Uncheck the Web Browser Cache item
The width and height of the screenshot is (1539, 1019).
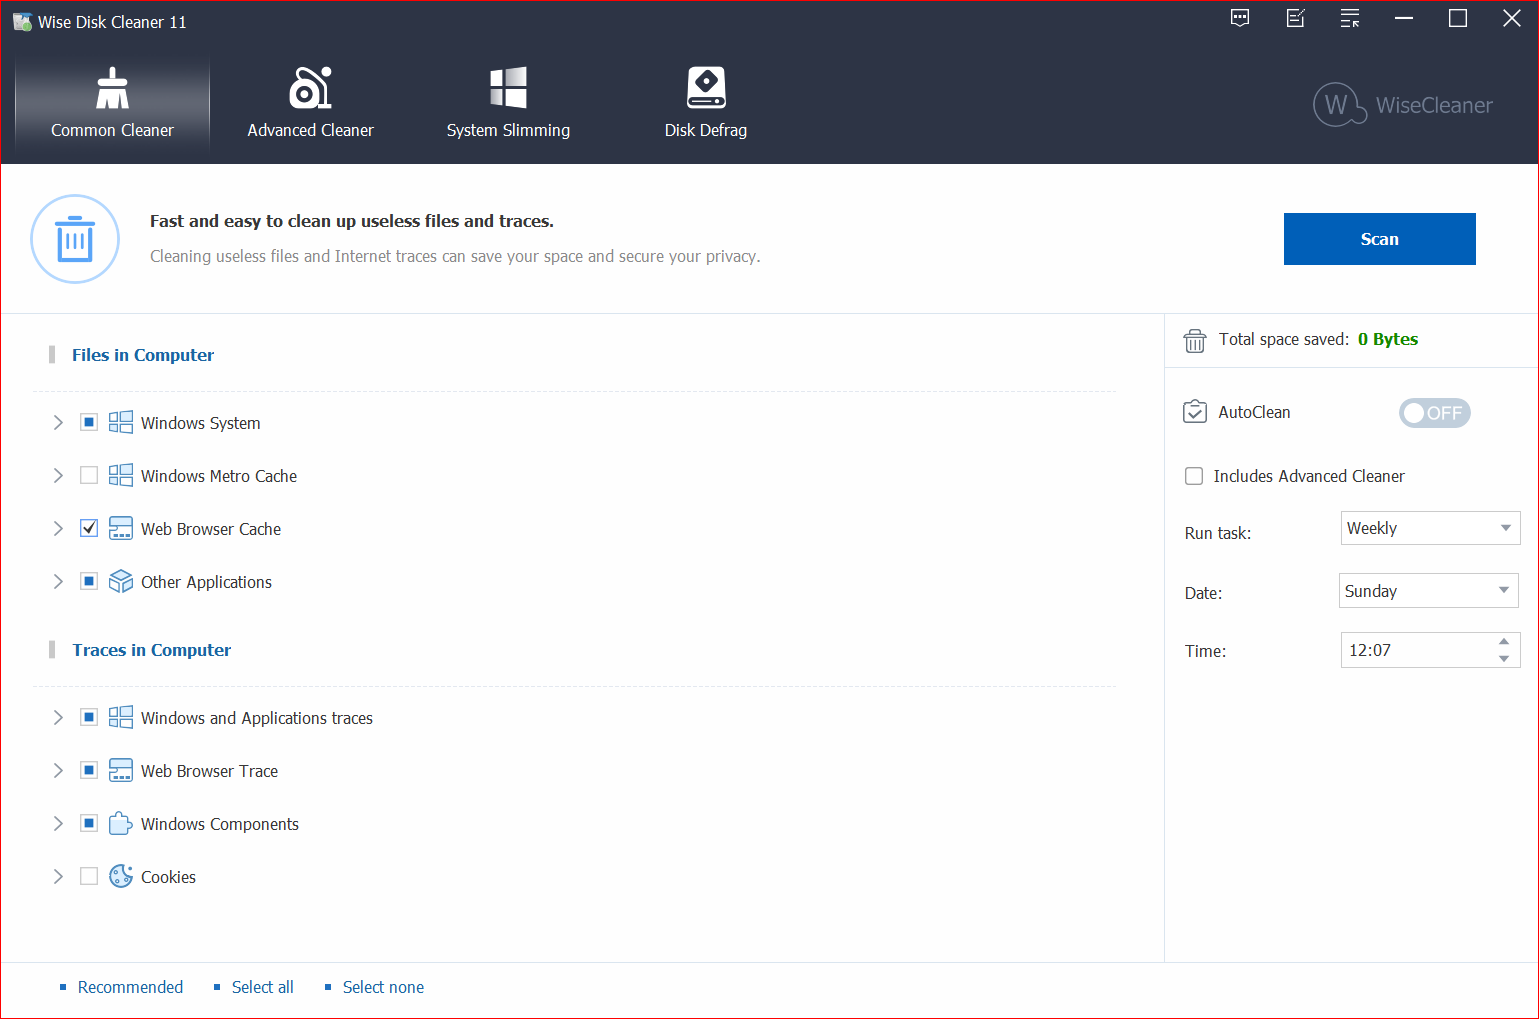click(x=88, y=528)
